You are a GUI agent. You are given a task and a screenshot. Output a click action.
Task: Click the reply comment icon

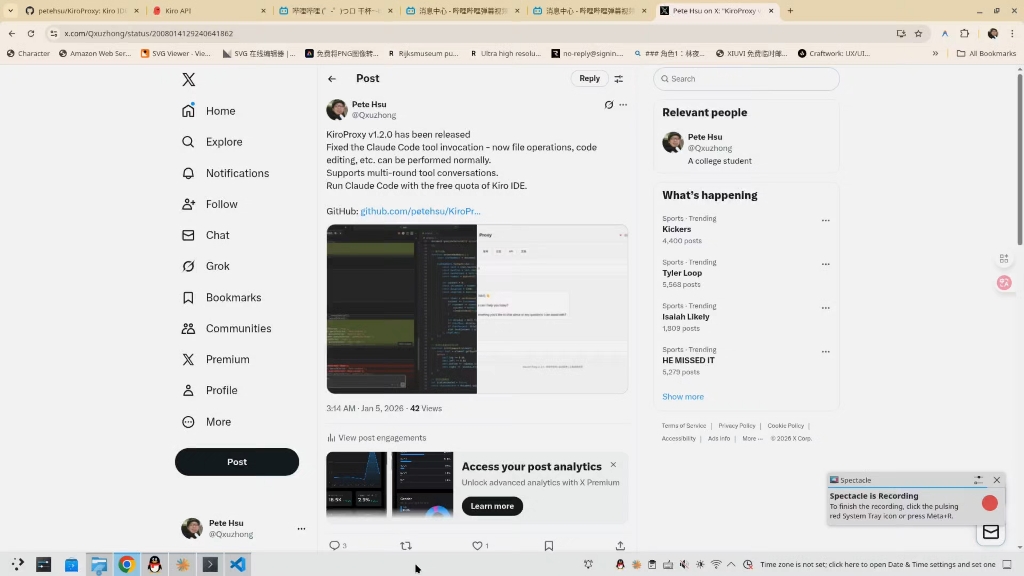(x=334, y=545)
